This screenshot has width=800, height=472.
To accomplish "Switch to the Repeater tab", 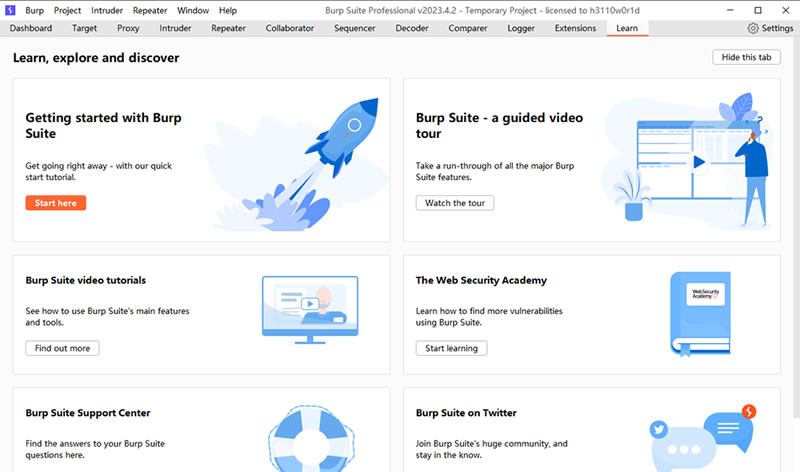I will 229,28.
